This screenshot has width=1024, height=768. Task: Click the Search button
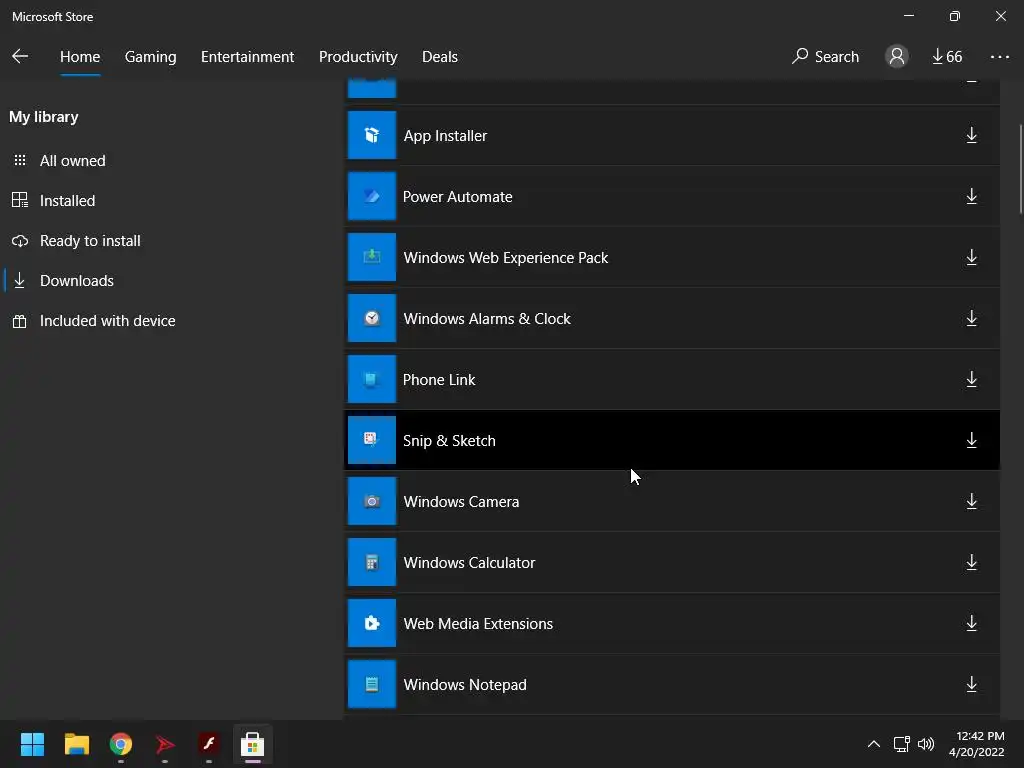[825, 57]
